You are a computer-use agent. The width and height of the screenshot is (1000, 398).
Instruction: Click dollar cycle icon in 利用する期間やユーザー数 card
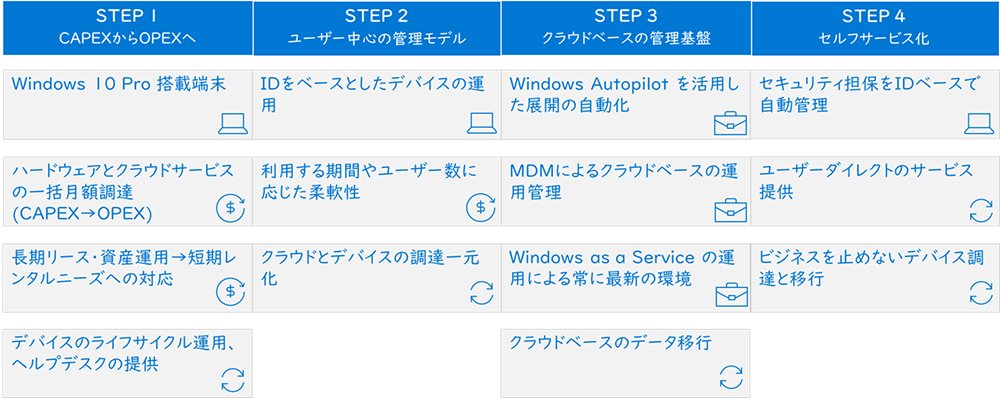tap(482, 207)
